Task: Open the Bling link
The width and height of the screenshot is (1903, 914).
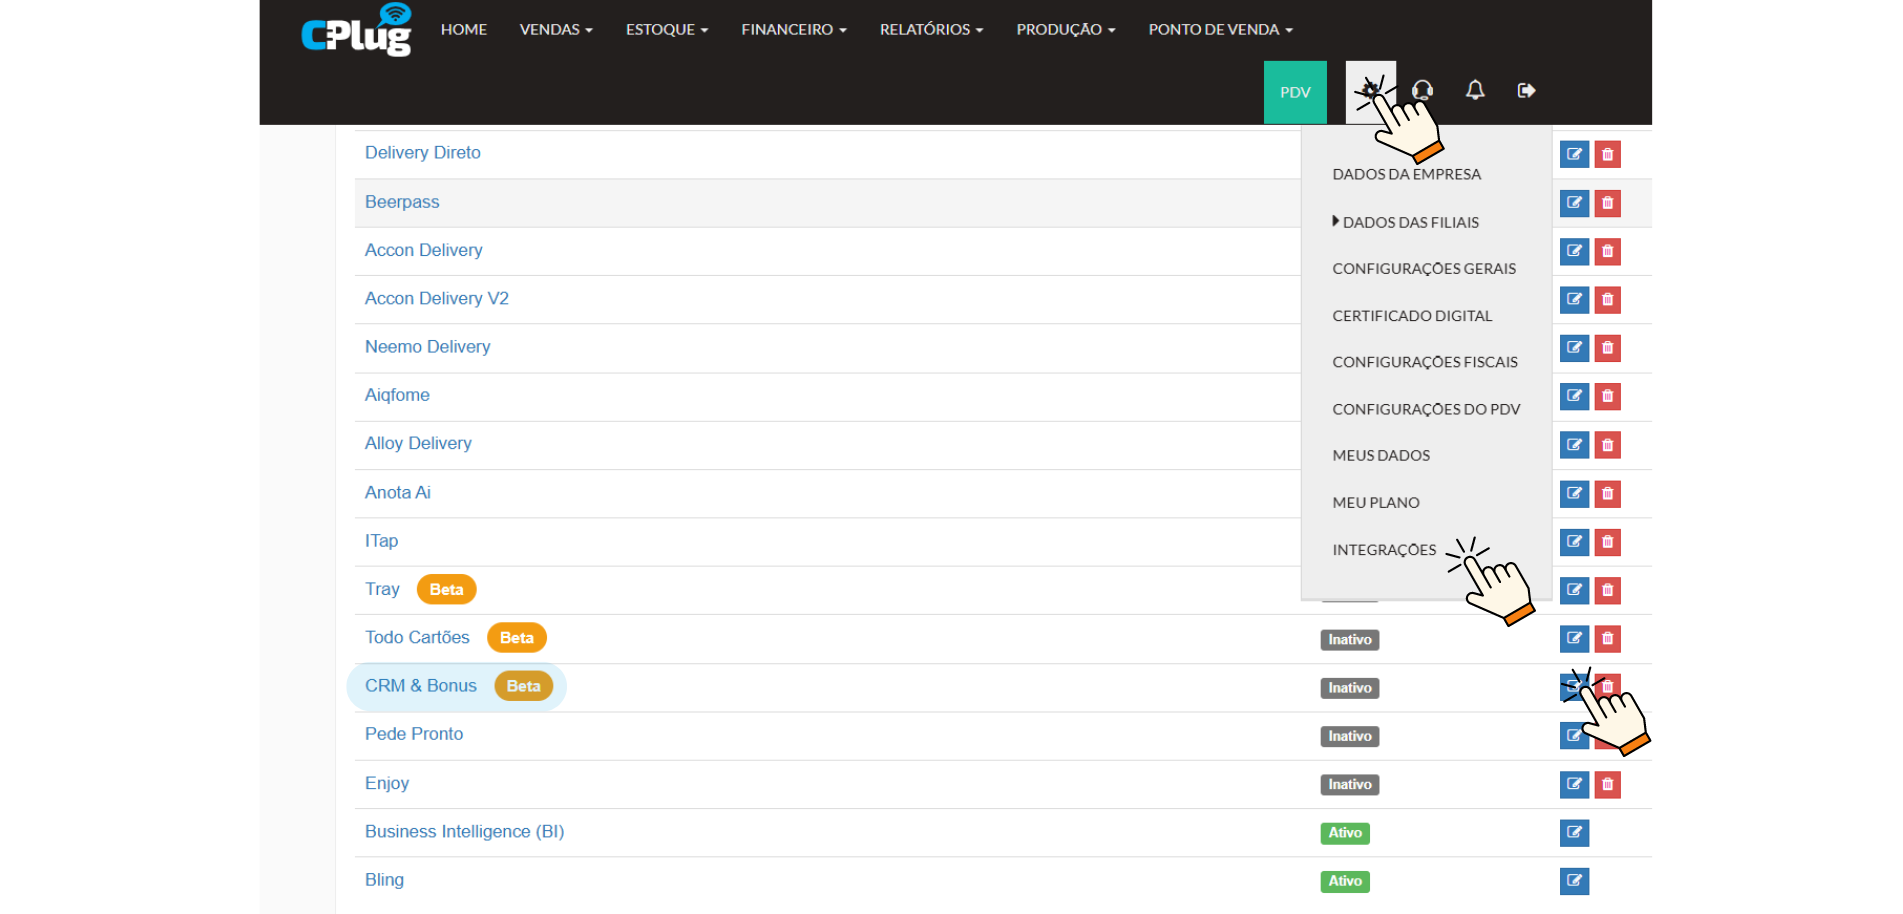Action: tap(384, 880)
